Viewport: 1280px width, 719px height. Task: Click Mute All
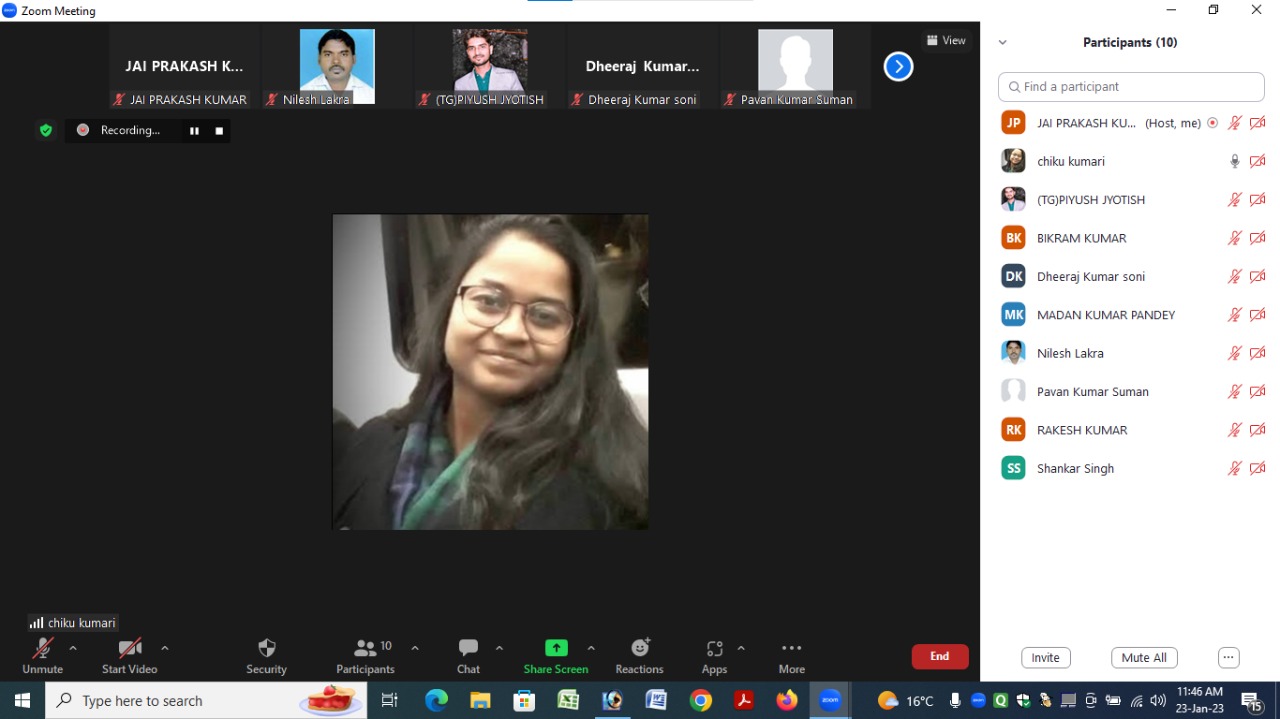point(1144,658)
